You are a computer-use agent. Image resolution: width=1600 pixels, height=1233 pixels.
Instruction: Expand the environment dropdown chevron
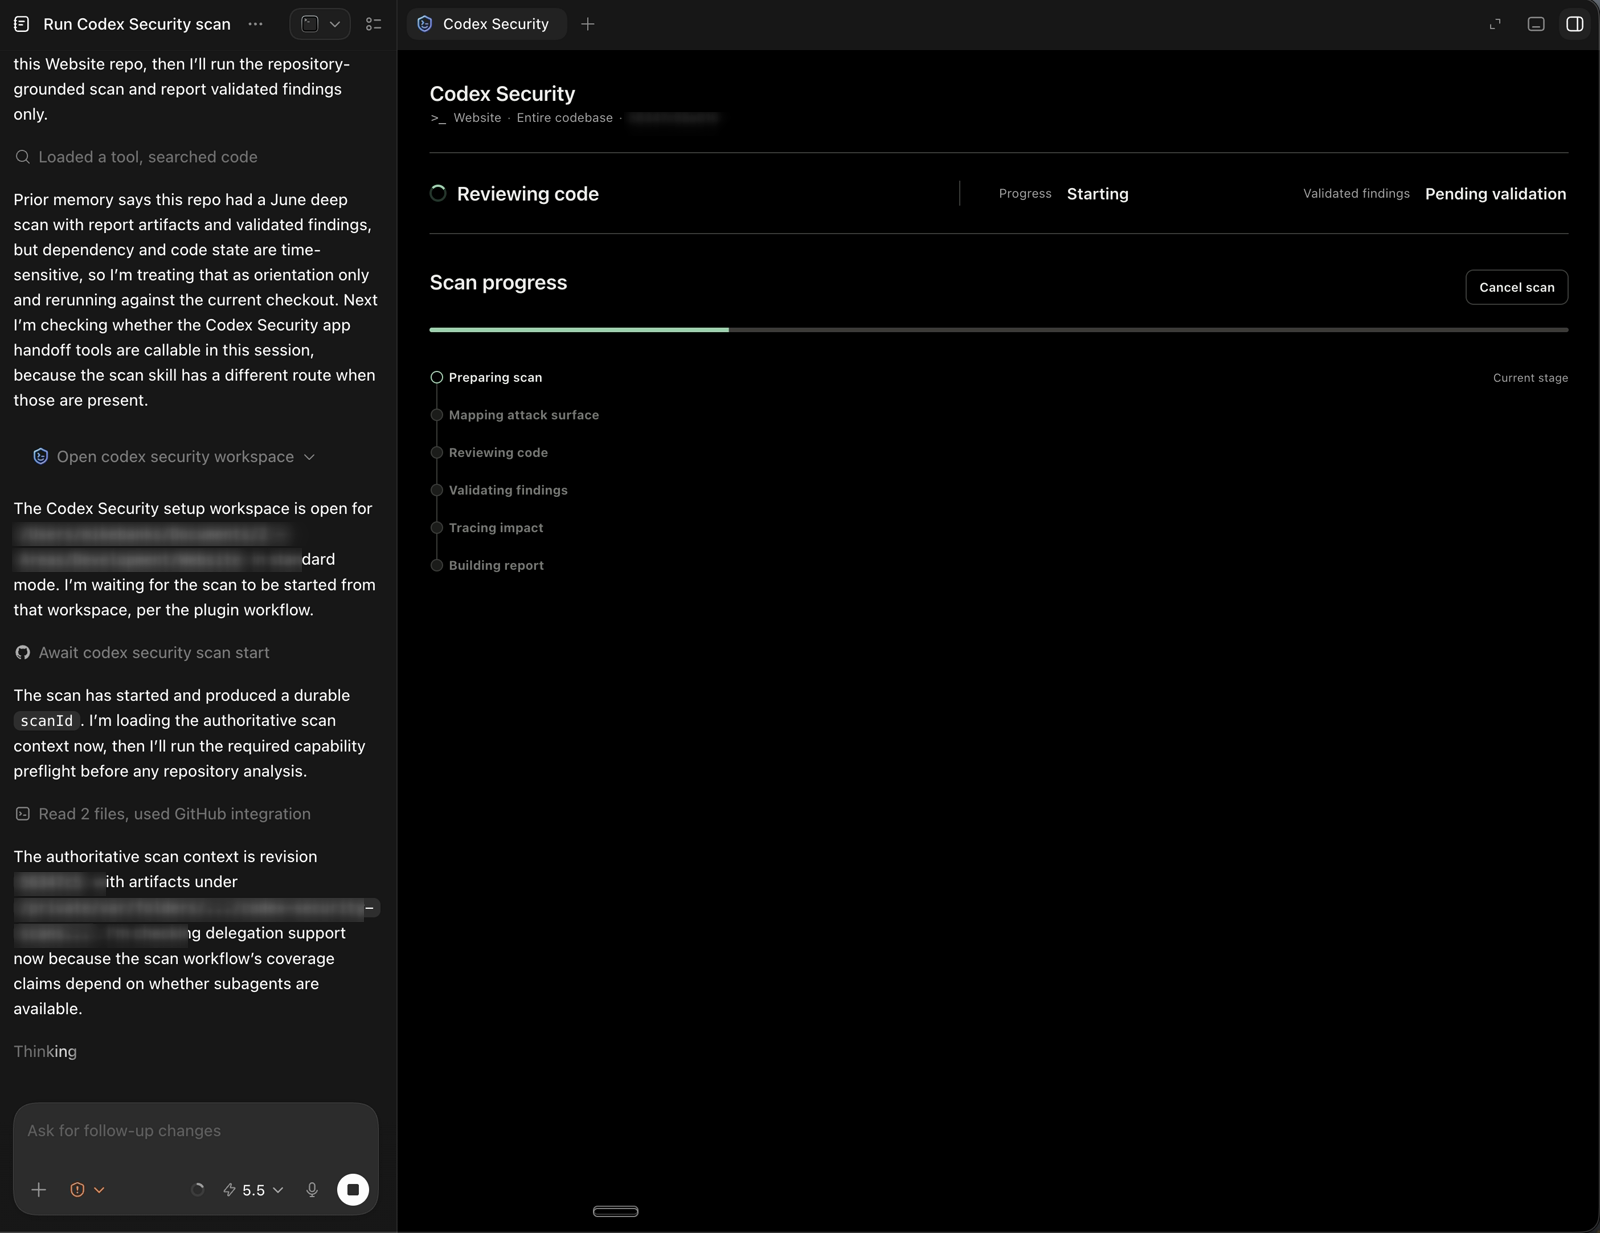pyautogui.click(x=335, y=24)
